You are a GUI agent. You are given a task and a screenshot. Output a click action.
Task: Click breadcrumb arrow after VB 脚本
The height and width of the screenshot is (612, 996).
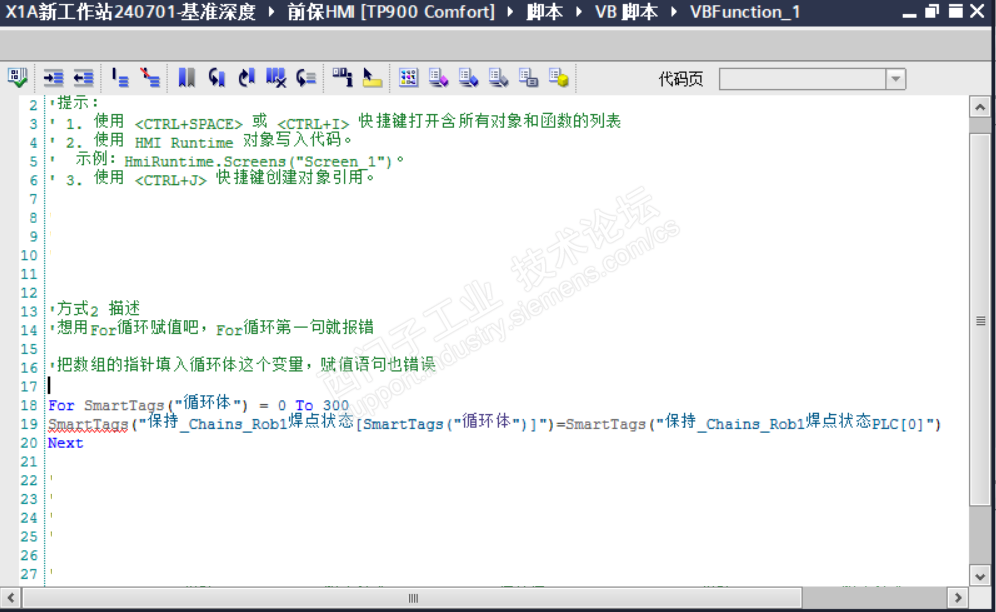click(674, 12)
